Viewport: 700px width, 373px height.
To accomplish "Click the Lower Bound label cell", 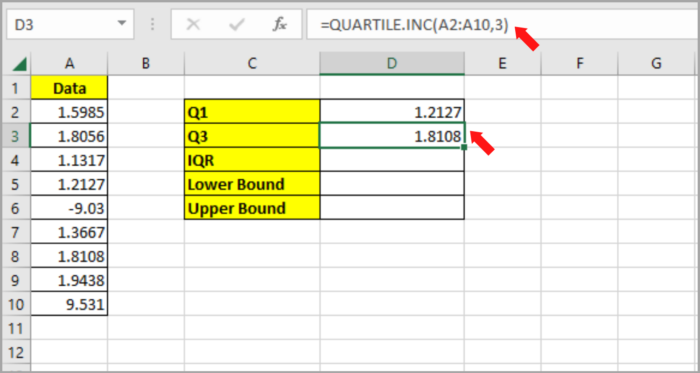I will click(x=252, y=184).
